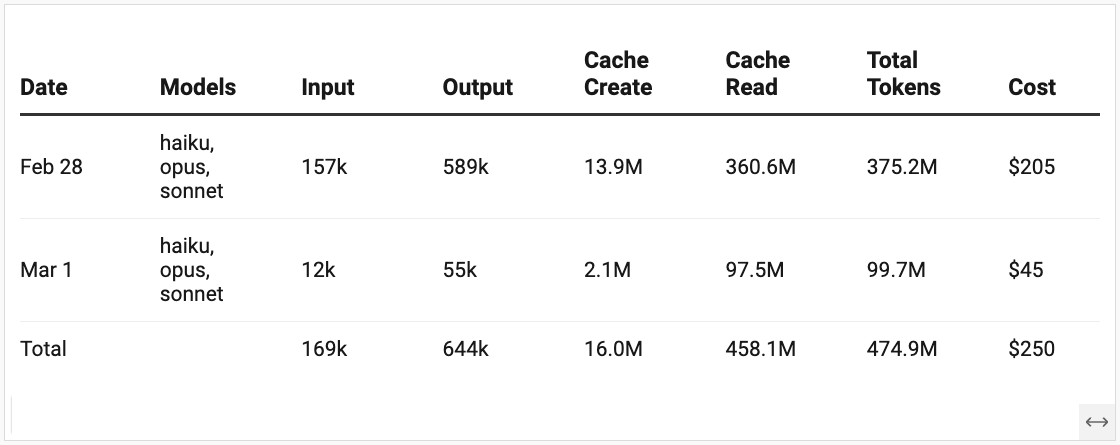1120x445 pixels.
Task: Click the horizontal expand arrows icon
Action: click(1096, 422)
